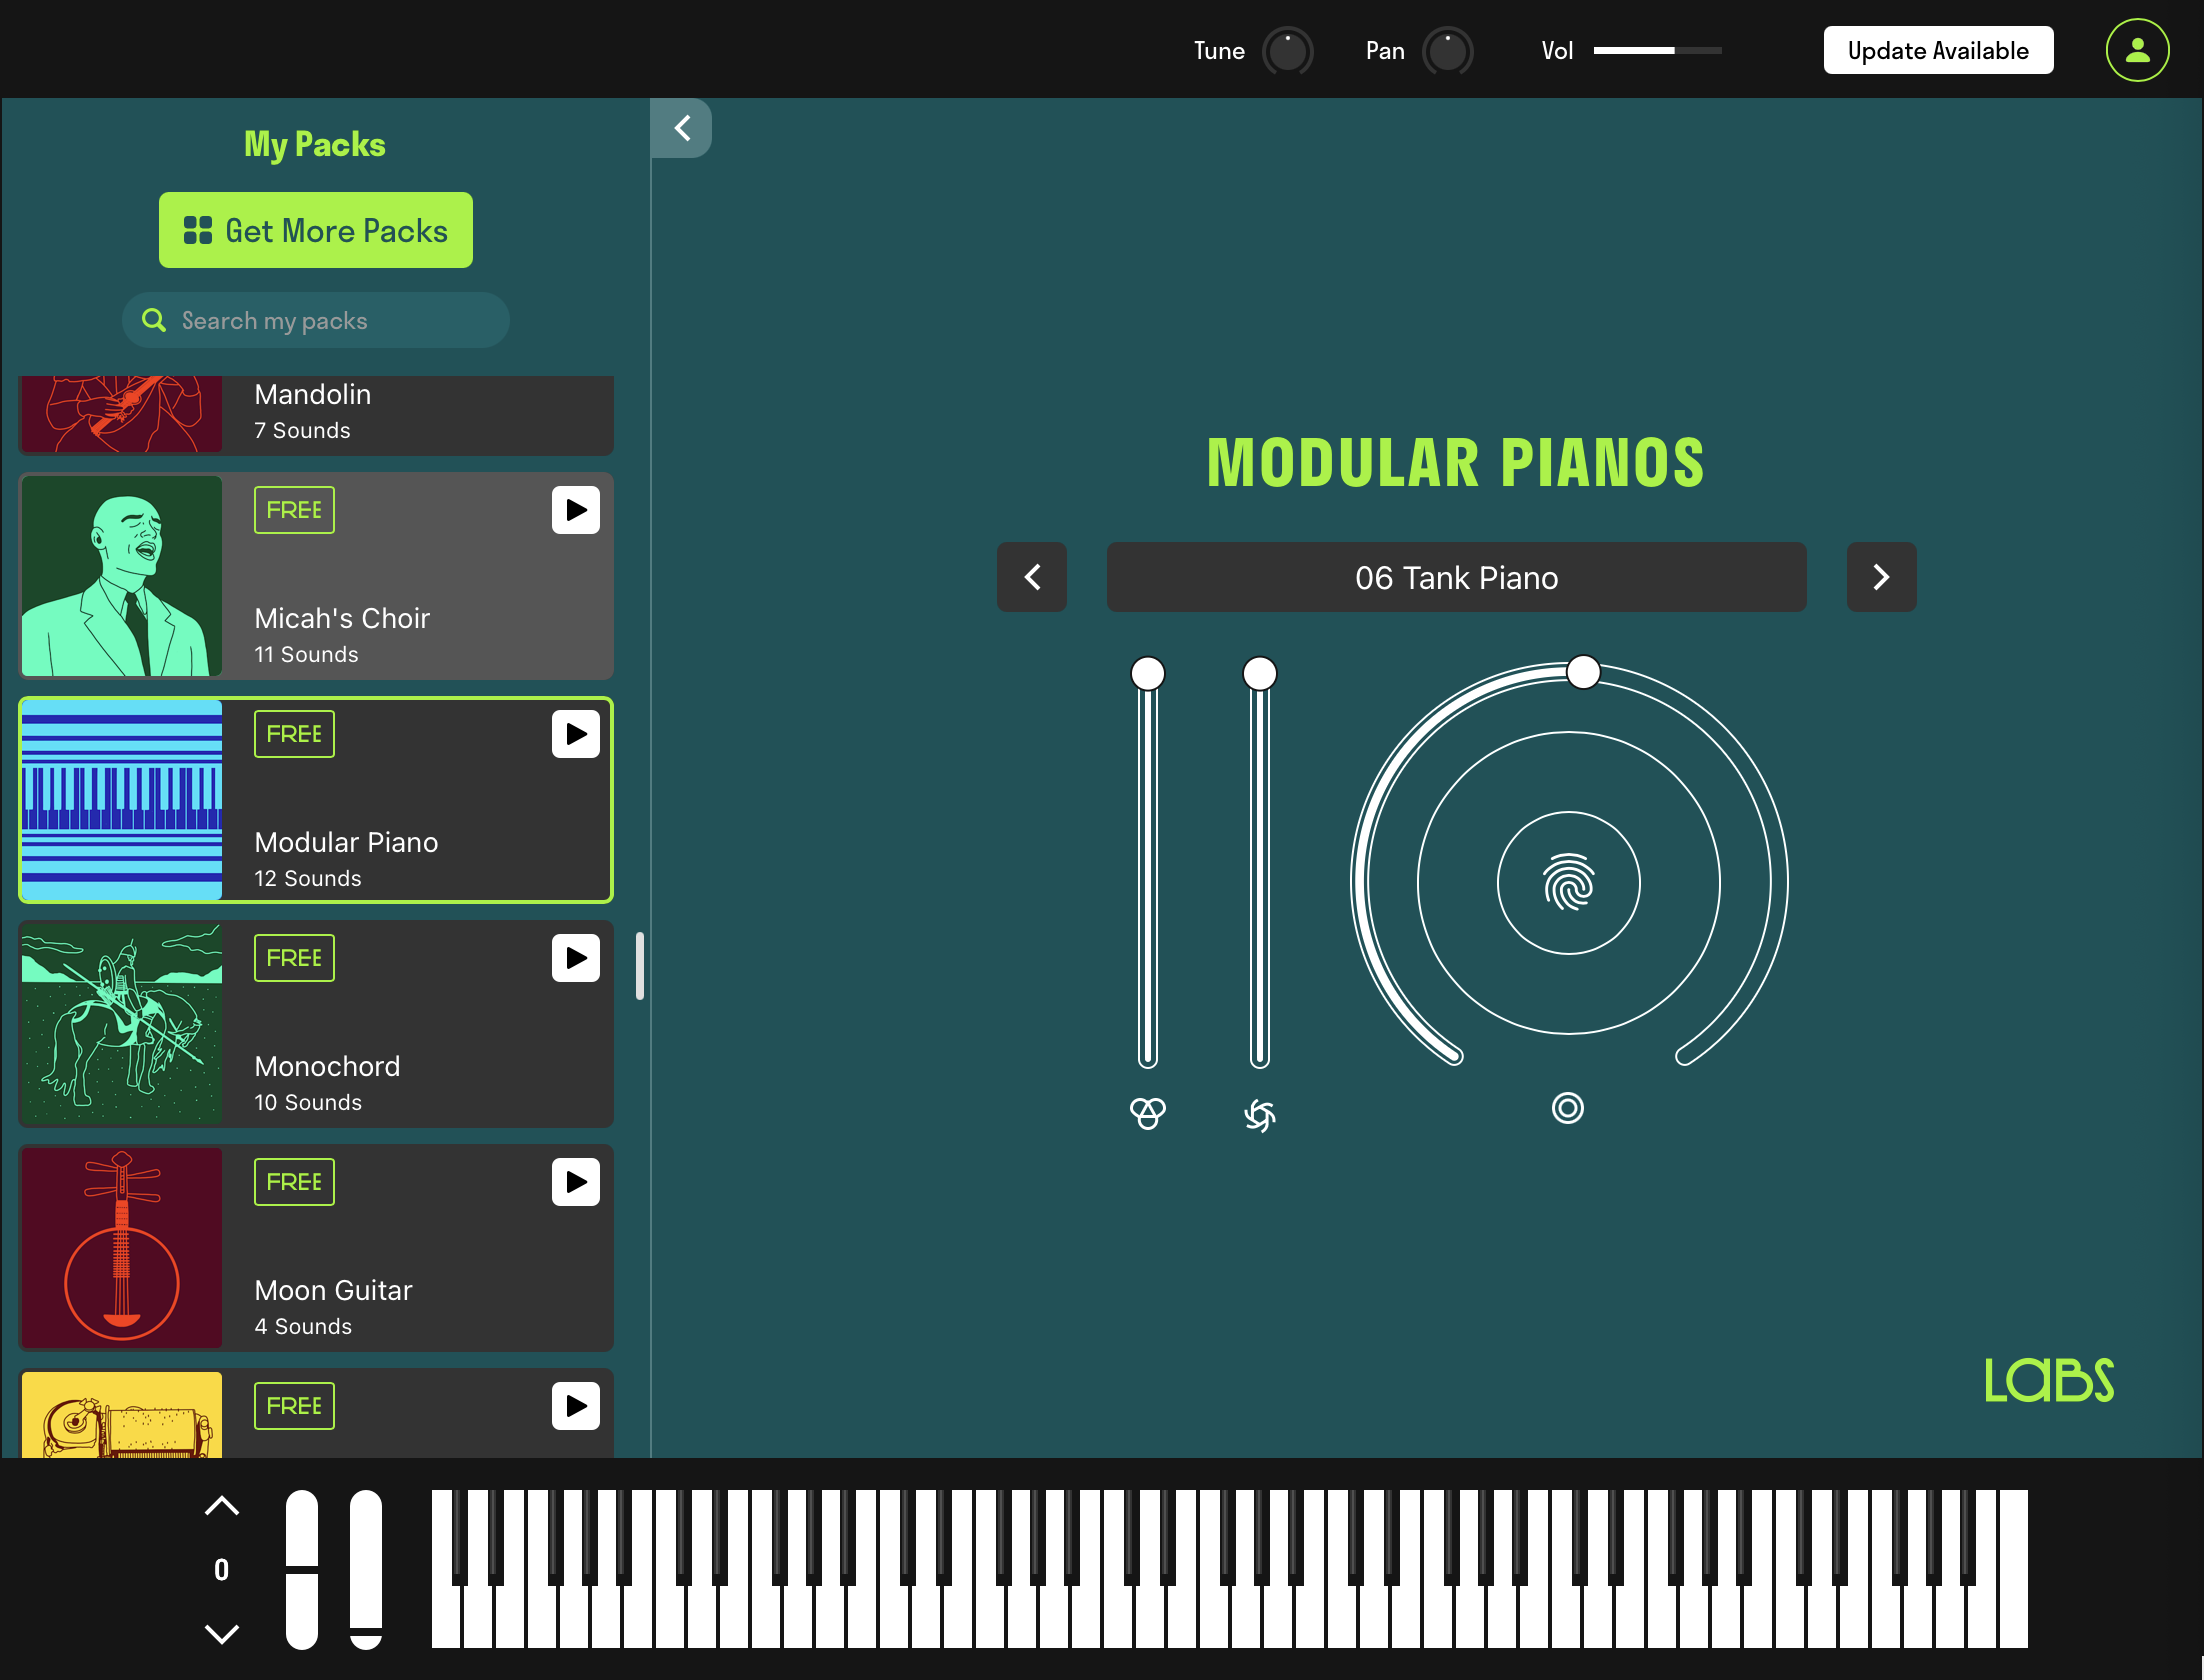The width and height of the screenshot is (2204, 1680).
Task: Click the round handle on outer dial
Action: [x=1583, y=672]
